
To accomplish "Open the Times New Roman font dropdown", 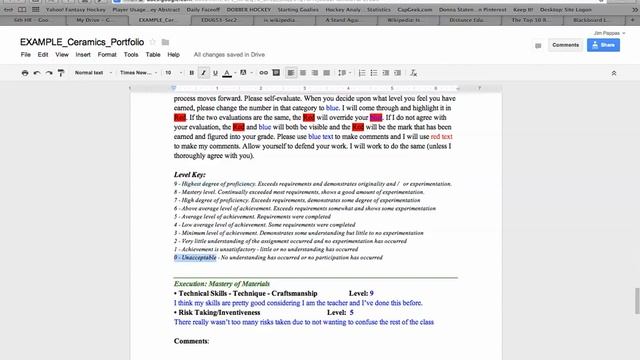I will click(x=138, y=73).
